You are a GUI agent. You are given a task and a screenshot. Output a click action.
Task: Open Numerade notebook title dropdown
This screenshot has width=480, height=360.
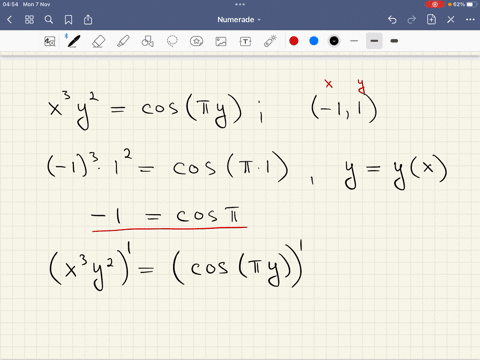coord(239,20)
